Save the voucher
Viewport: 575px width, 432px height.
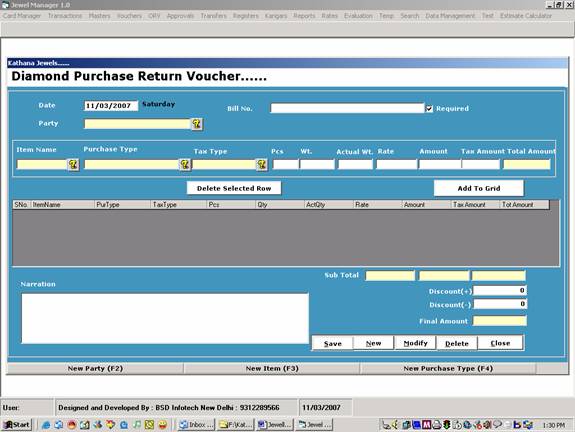(333, 343)
